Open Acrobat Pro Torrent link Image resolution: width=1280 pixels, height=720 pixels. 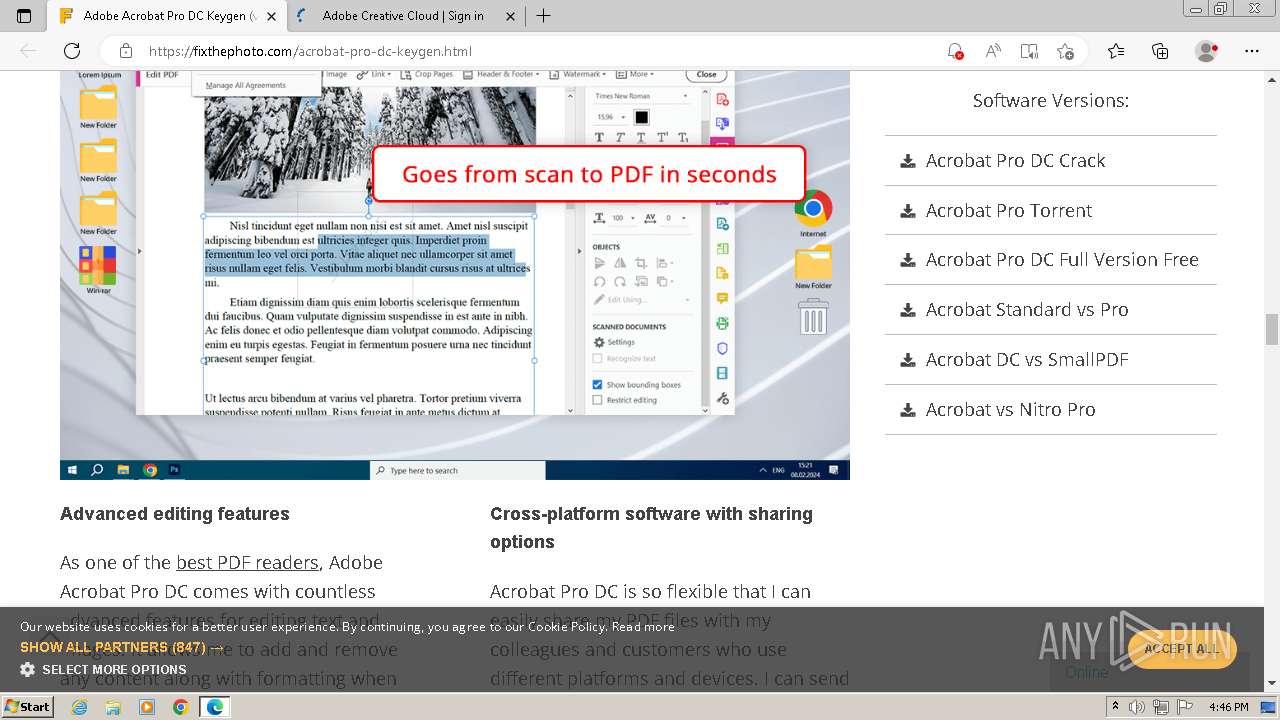click(1008, 210)
